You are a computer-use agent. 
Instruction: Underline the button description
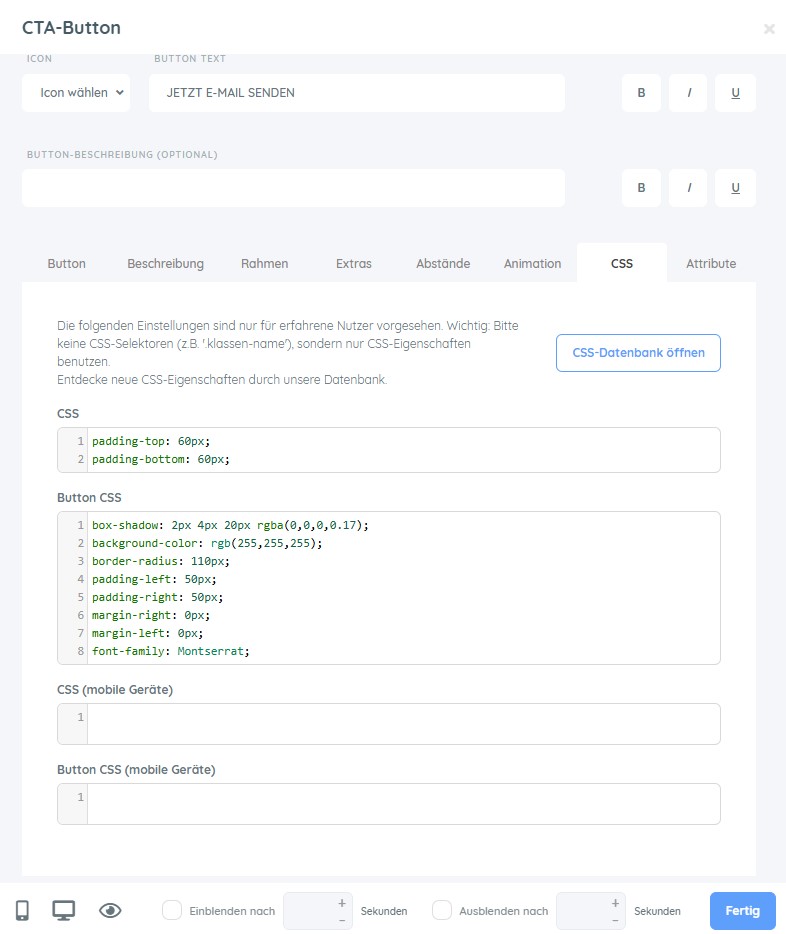pyautogui.click(x=735, y=188)
